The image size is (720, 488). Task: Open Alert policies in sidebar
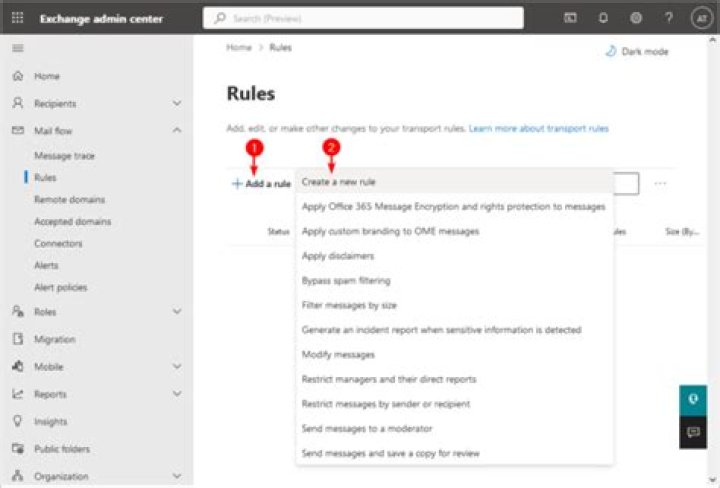[x=60, y=287]
